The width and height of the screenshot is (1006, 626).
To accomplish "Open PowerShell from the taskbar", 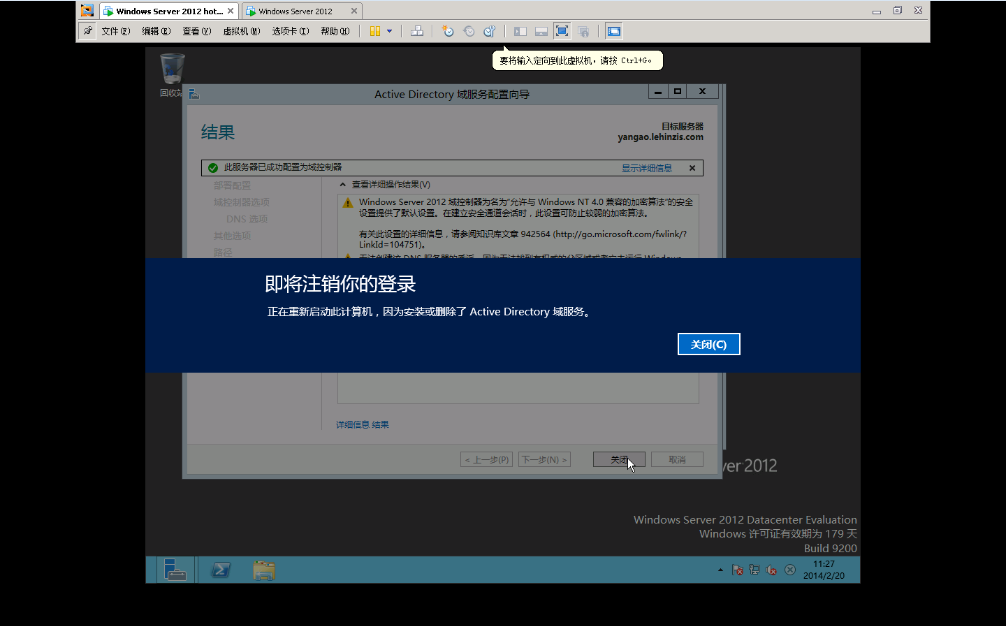I will [x=221, y=570].
